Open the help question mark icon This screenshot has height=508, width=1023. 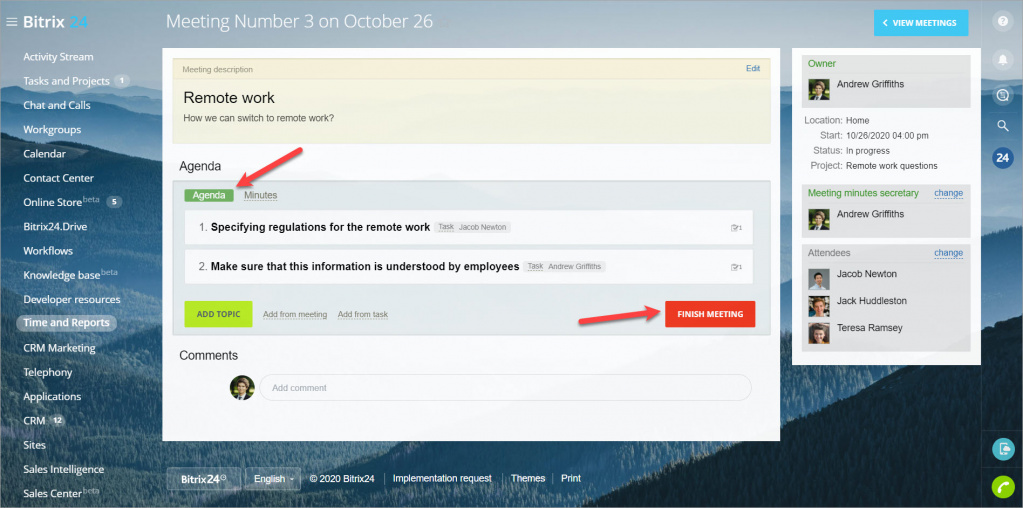click(x=1003, y=22)
